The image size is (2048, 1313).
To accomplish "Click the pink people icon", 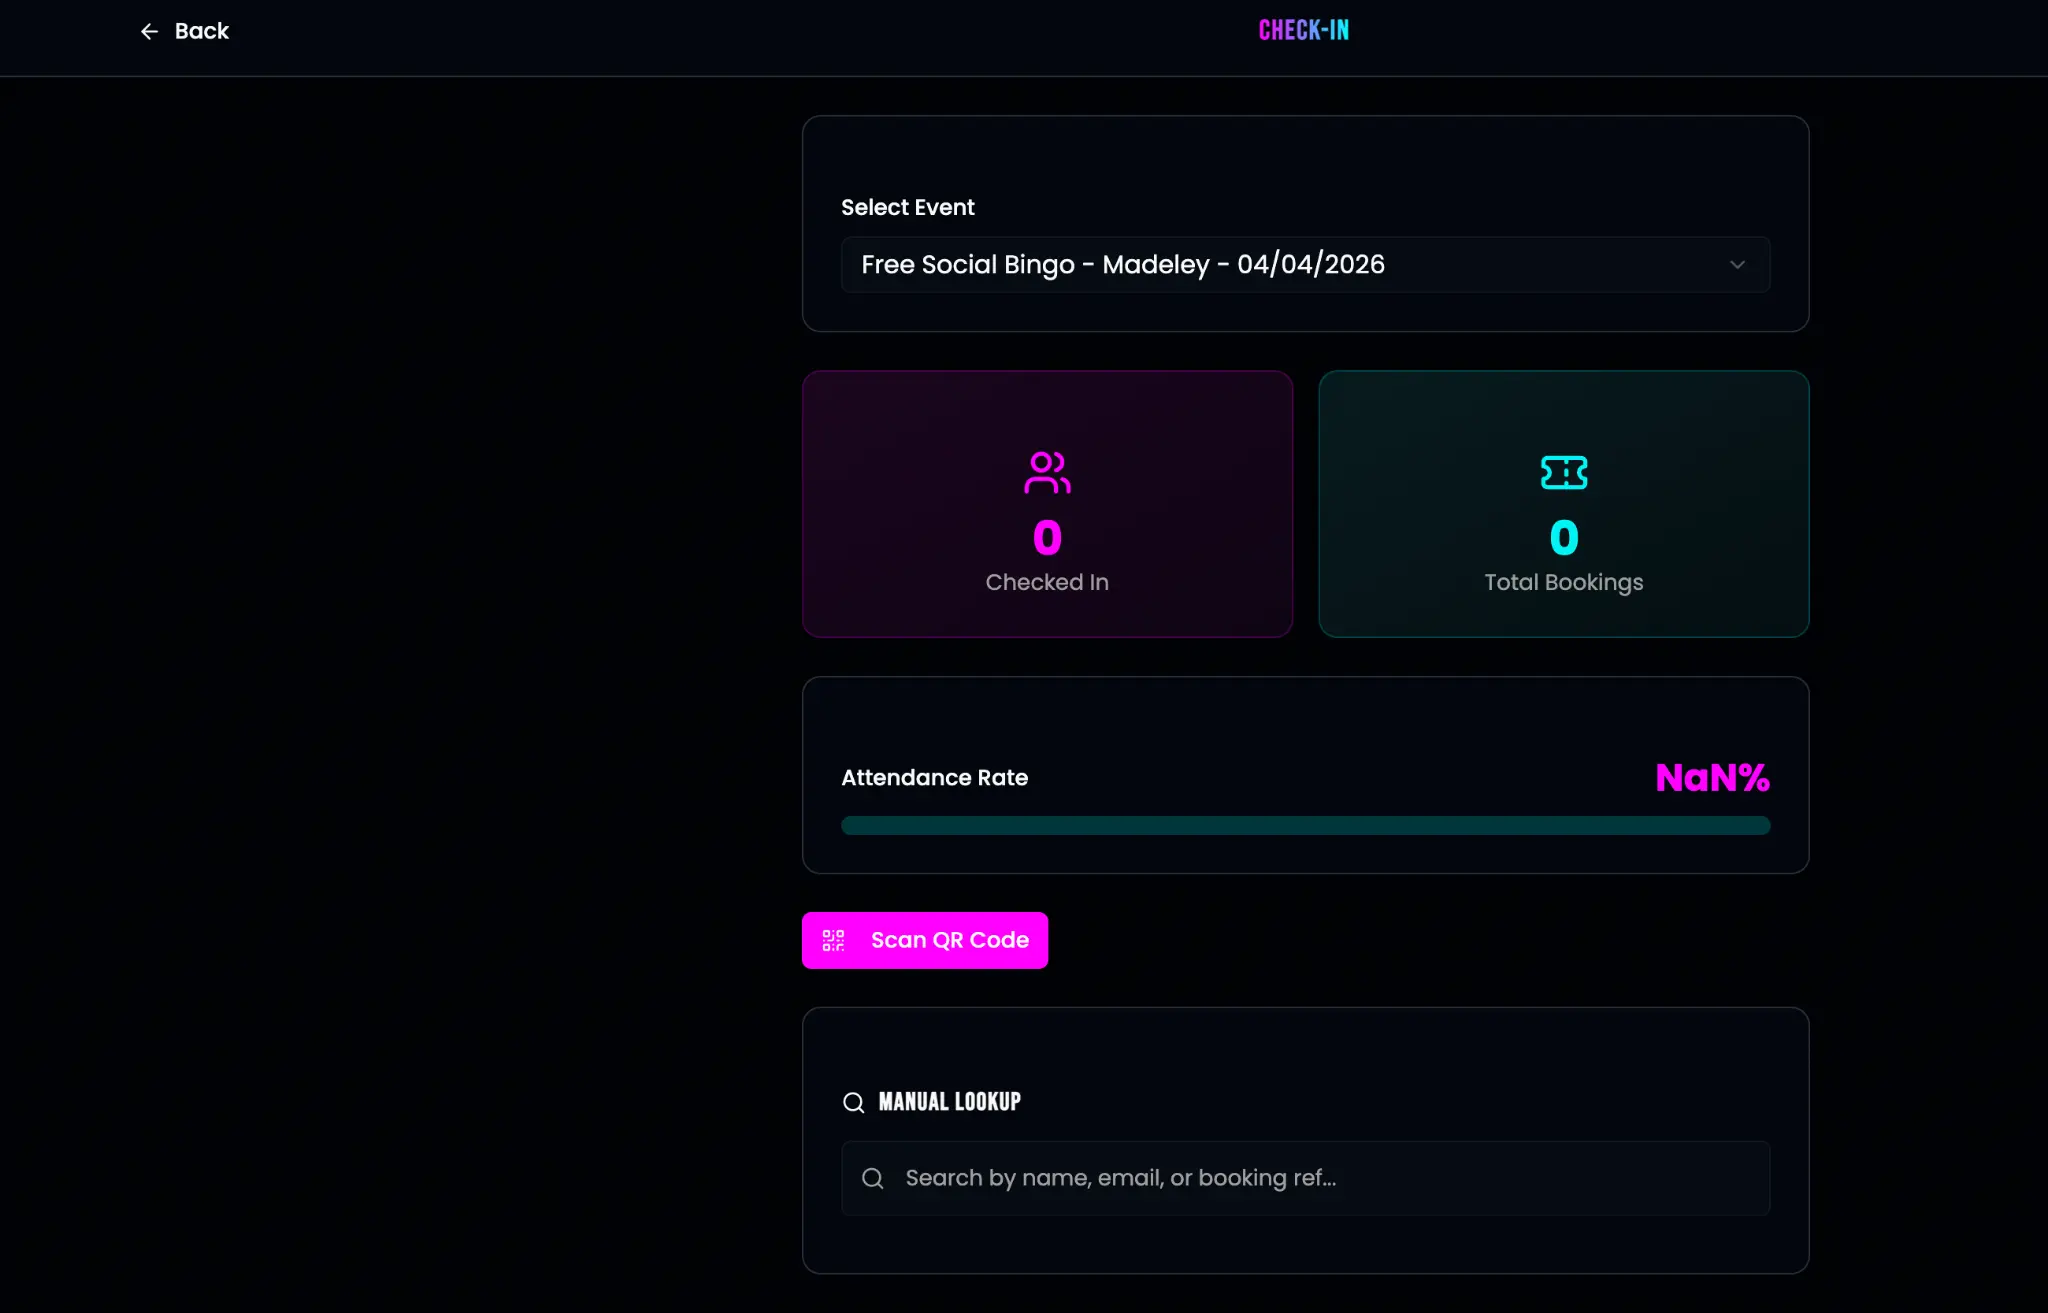I will click(1047, 472).
